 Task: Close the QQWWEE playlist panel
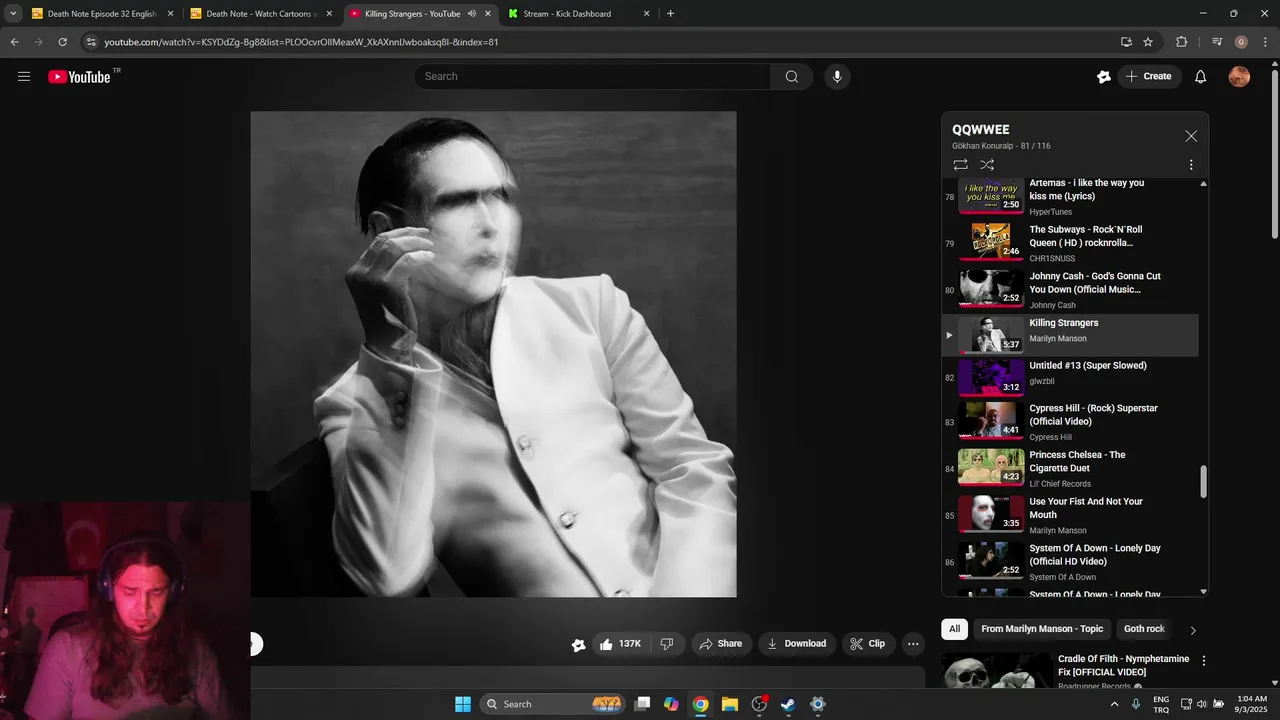(x=1191, y=136)
